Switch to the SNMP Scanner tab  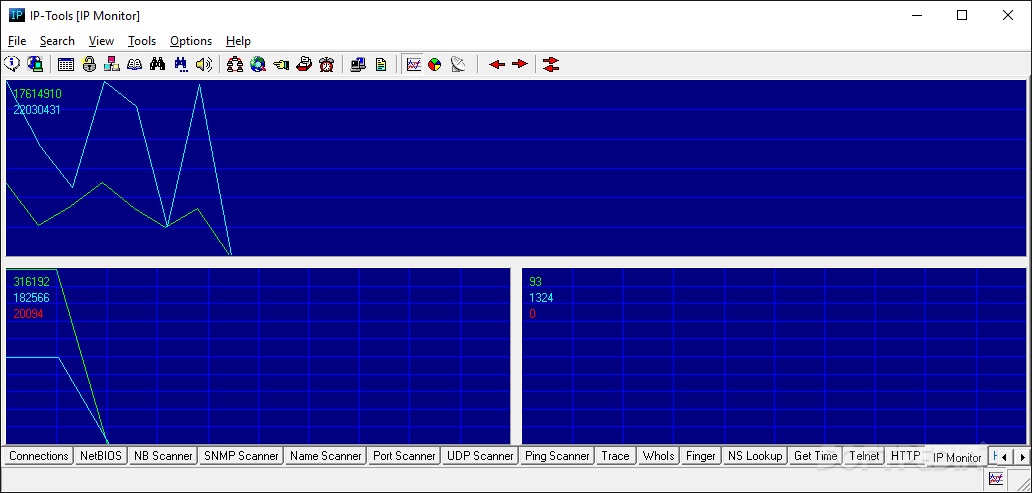point(242,456)
